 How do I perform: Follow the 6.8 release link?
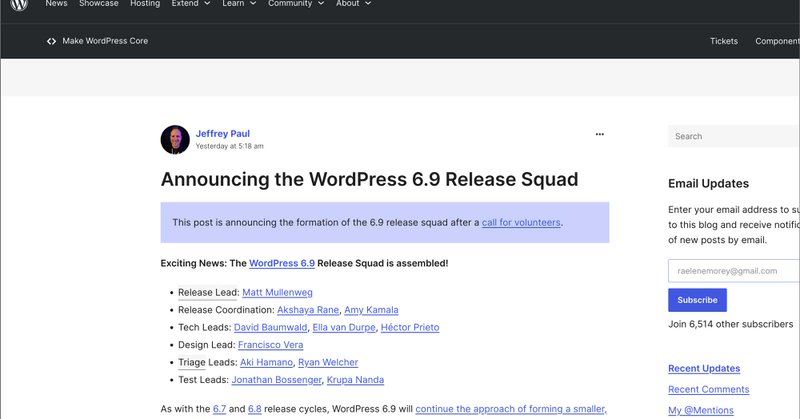(255, 409)
